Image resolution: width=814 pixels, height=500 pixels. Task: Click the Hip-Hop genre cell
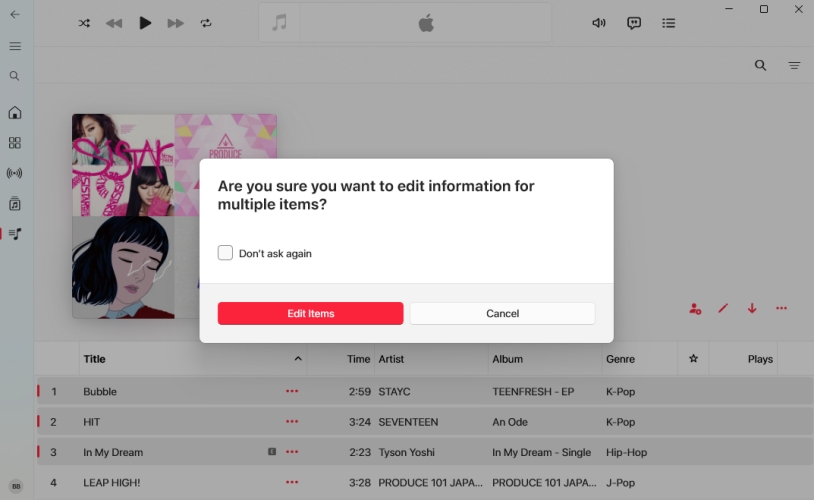626,452
